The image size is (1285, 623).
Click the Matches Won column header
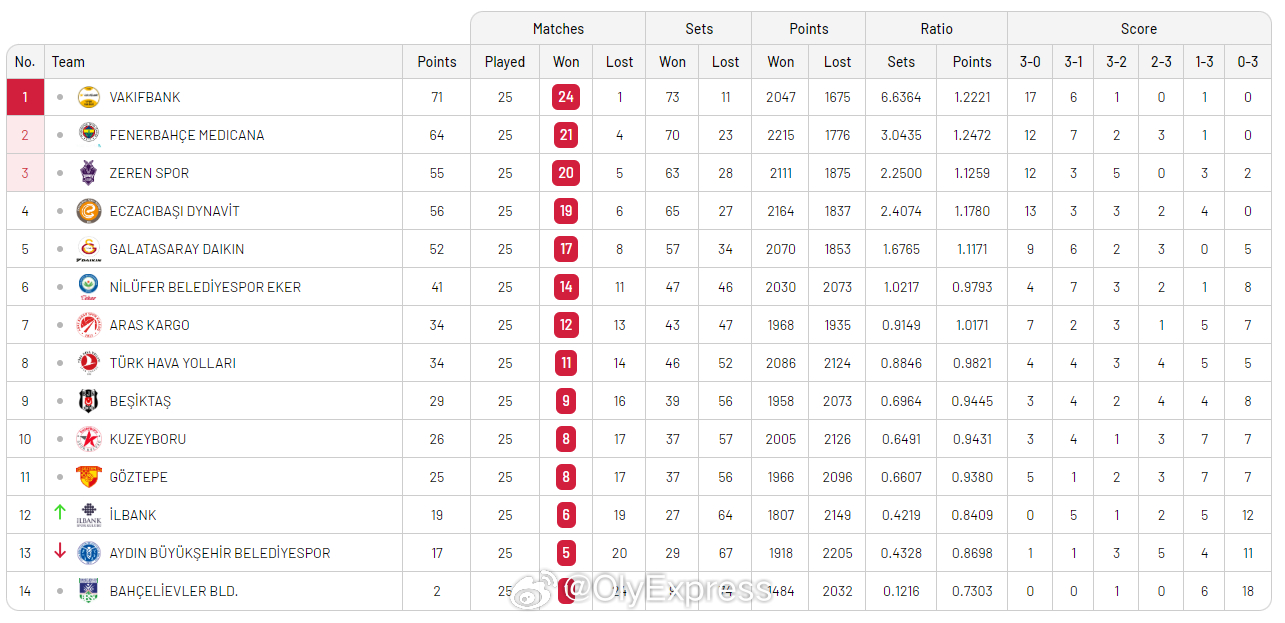point(566,62)
